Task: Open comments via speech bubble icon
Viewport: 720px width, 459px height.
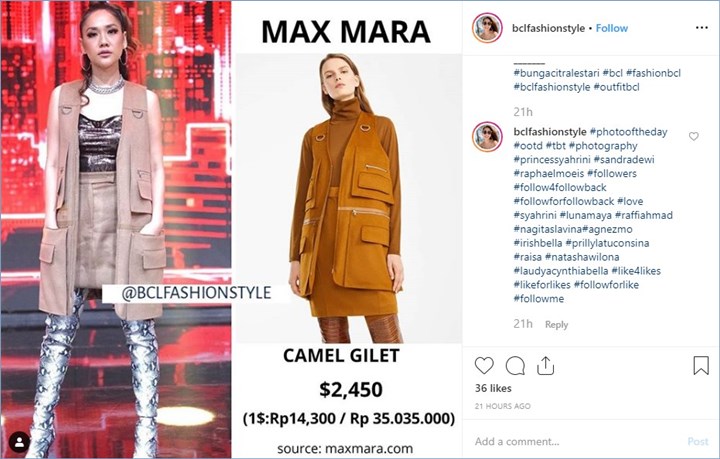Action: pos(515,366)
